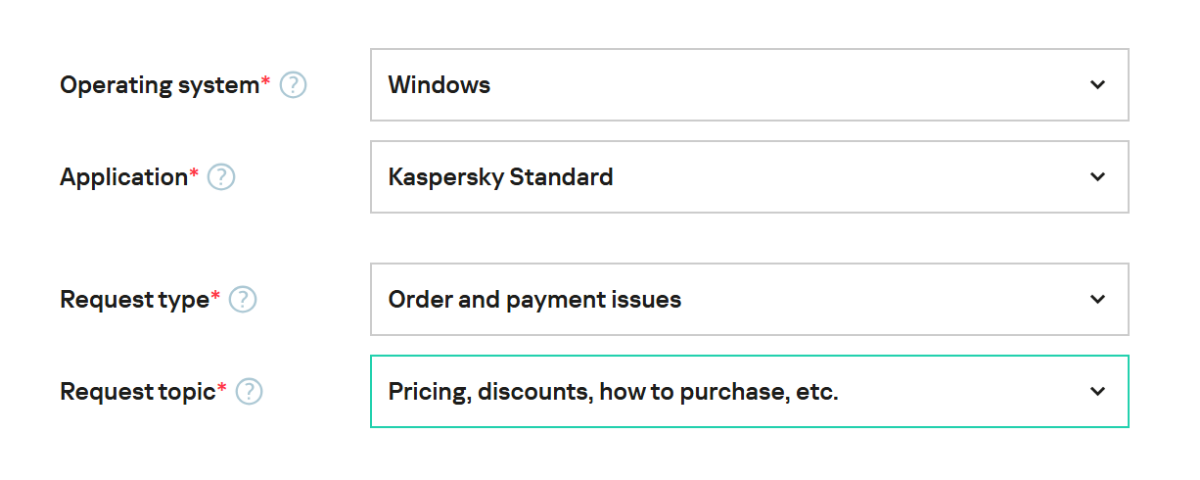Click the Request topic field label
Image resolution: width=1200 pixels, height=480 pixels.
[x=137, y=391]
